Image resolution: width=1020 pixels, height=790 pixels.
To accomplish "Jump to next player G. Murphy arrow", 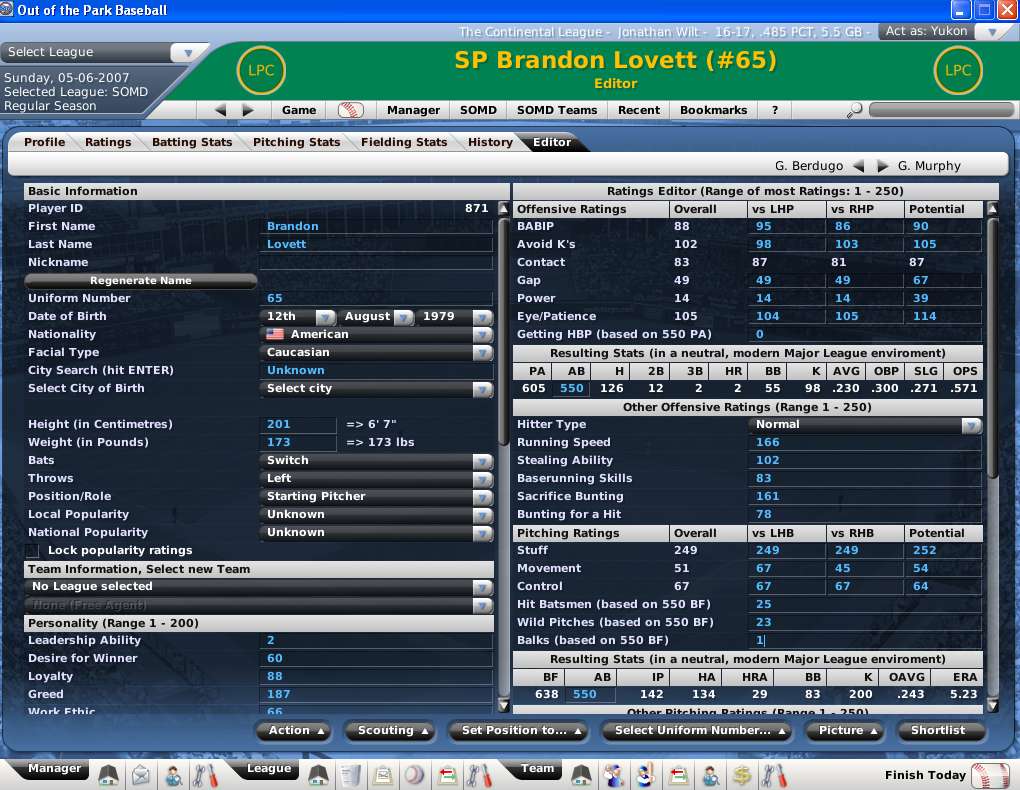I will pyautogui.click(x=883, y=166).
